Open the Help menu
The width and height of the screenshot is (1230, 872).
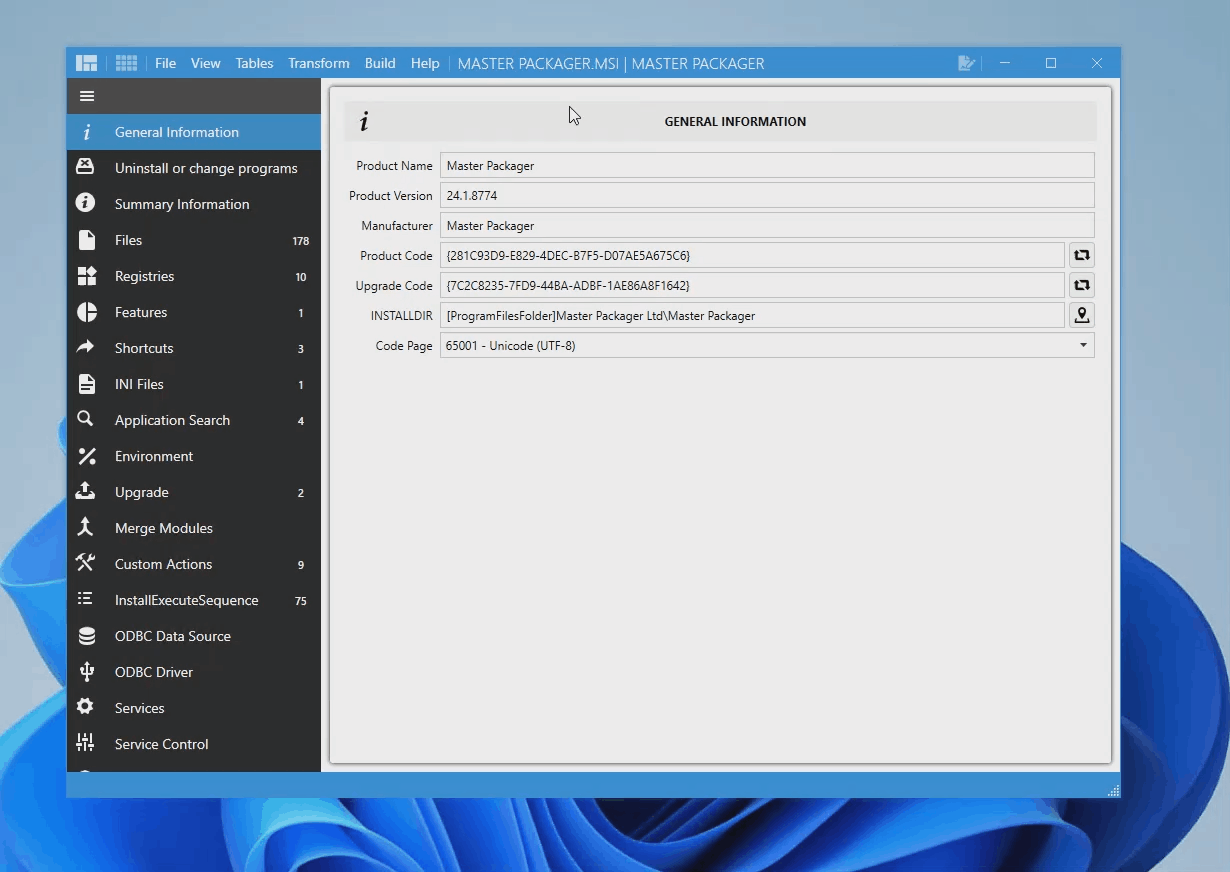pyautogui.click(x=425, y=63)
